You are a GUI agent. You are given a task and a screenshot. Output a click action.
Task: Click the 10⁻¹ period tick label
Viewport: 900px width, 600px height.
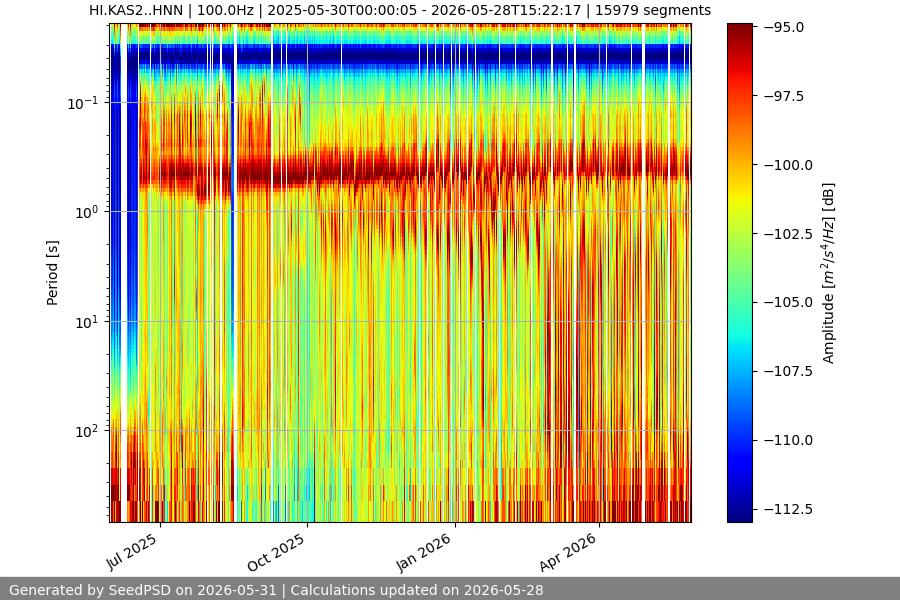coord(83,103)
